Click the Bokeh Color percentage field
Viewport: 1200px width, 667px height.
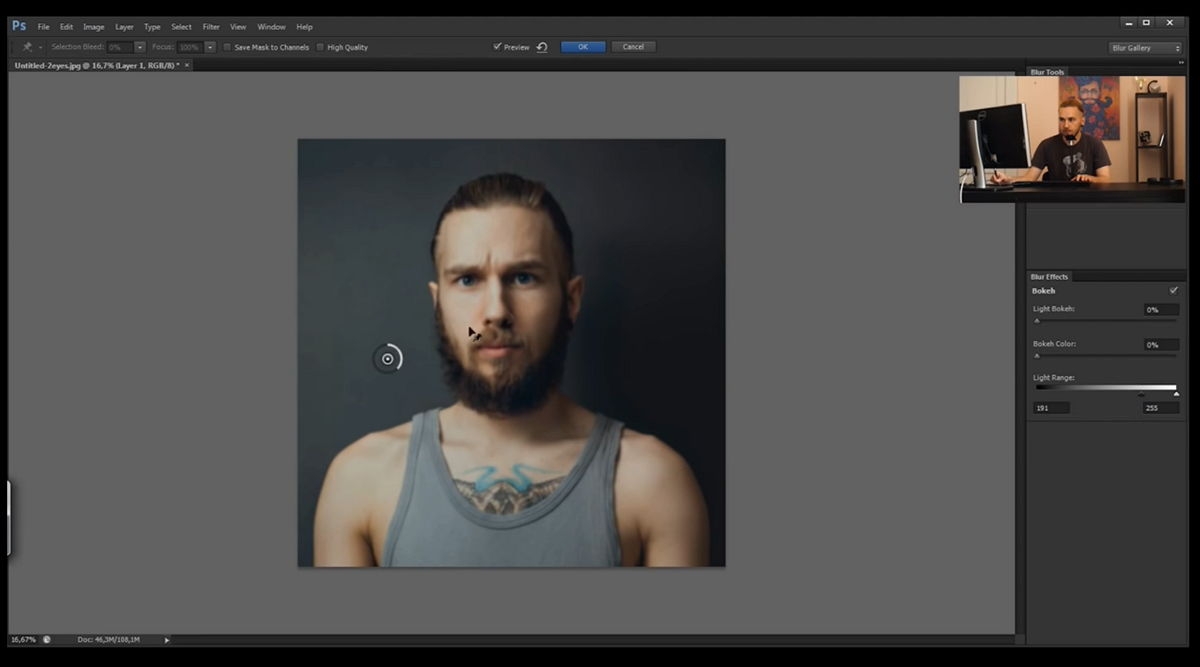[1161, 345]
